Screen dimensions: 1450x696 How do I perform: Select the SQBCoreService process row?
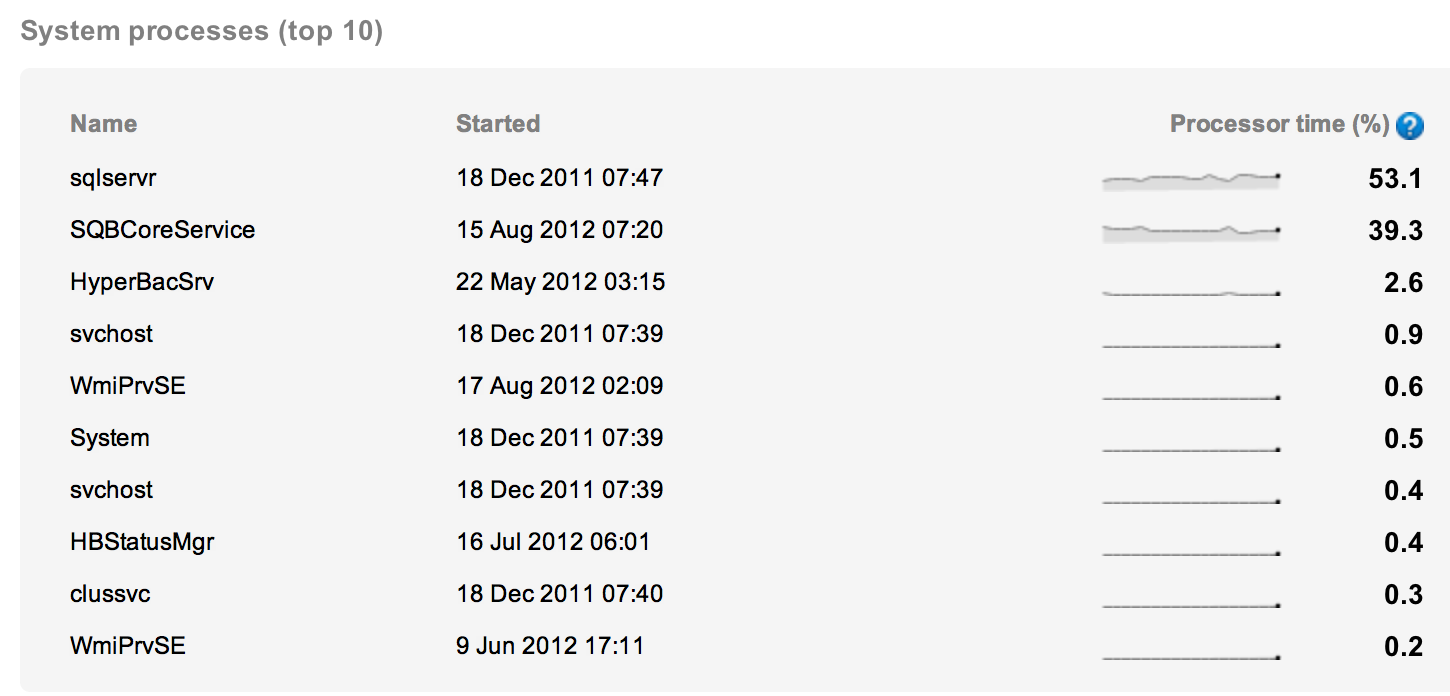[x=162, y=230]
